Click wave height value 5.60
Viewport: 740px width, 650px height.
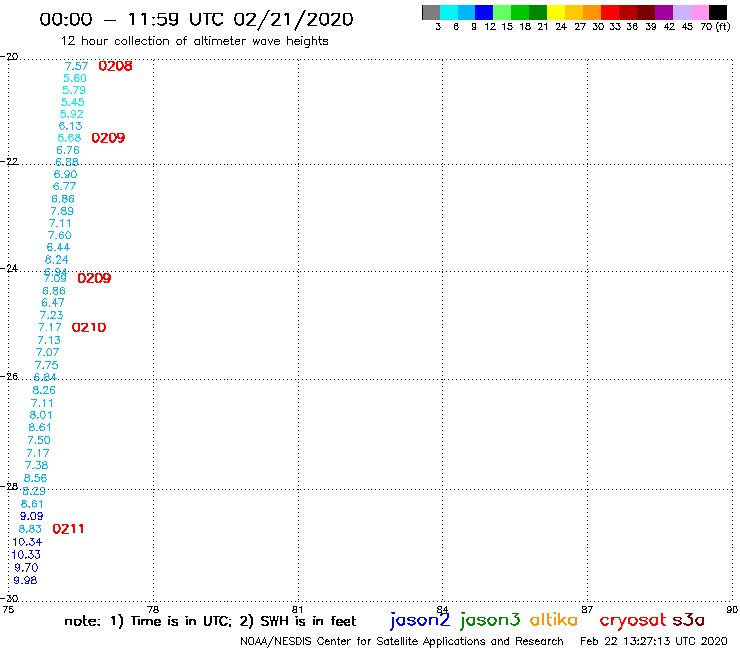pyautogui.click(x=75, y=78)
